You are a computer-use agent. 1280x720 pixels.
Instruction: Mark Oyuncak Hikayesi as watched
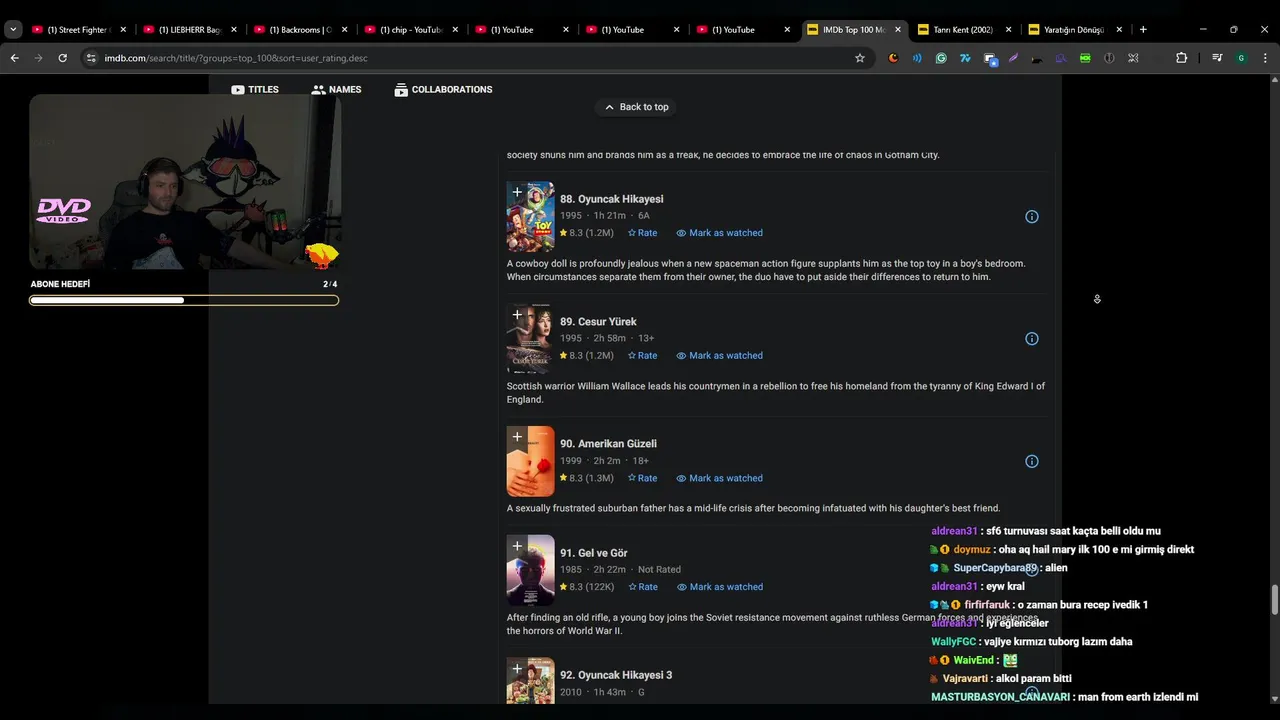[719, 233]
